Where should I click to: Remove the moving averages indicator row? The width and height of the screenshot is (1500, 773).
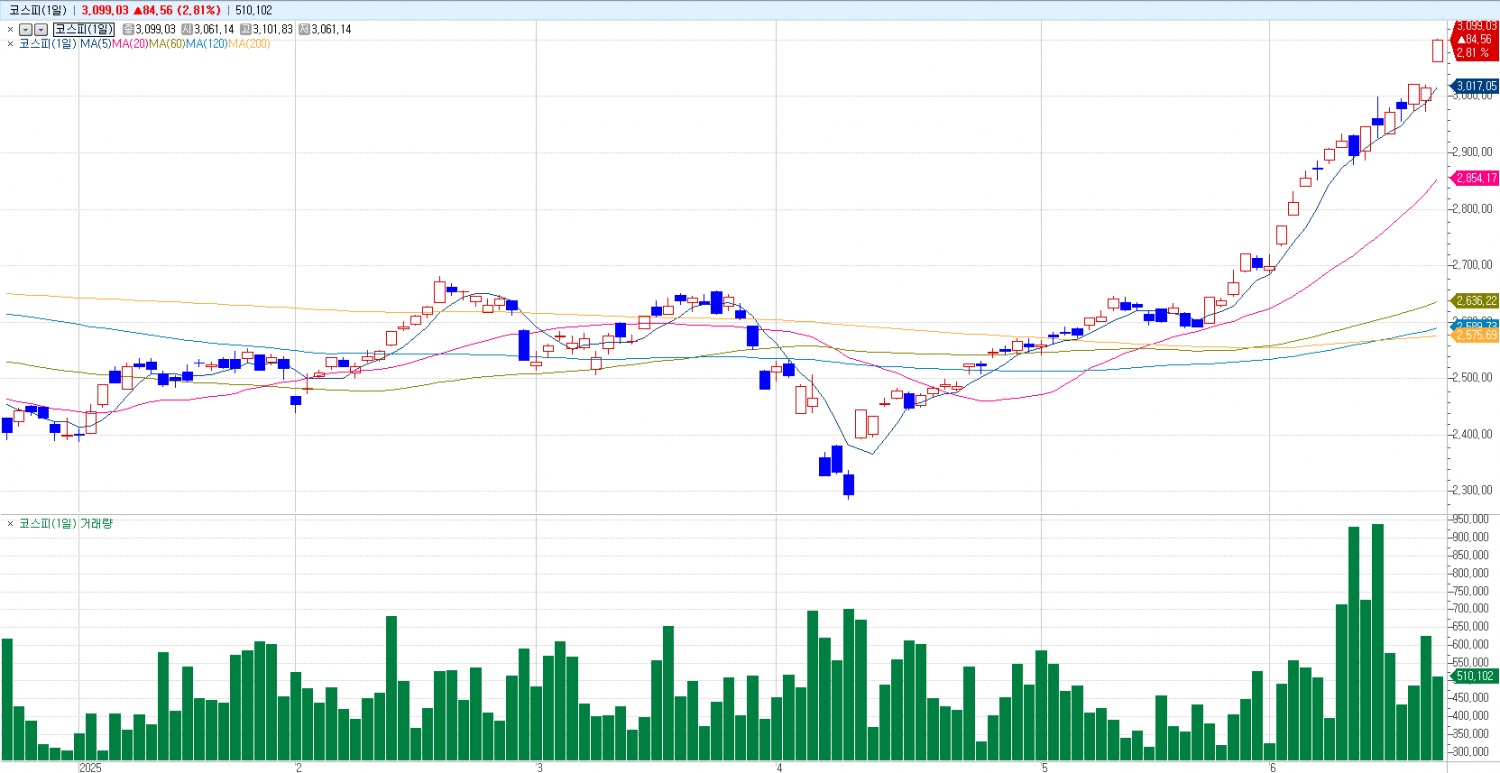click(x=10, y=43)
